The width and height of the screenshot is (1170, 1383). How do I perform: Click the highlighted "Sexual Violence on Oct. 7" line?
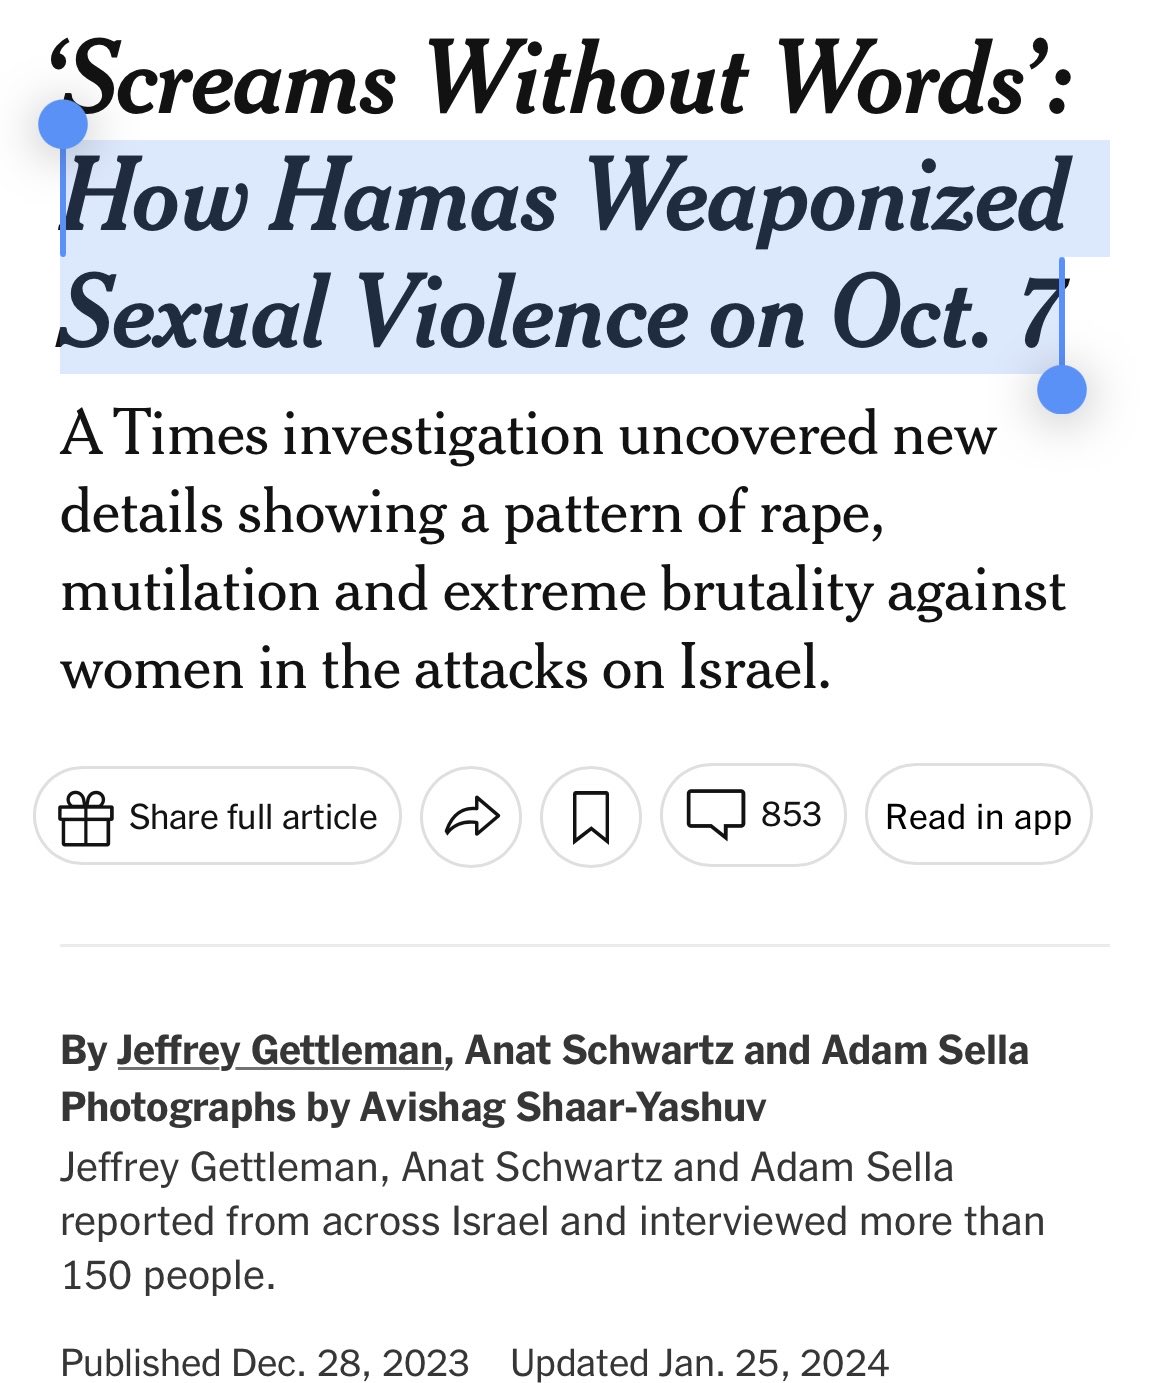click(560, 313)
